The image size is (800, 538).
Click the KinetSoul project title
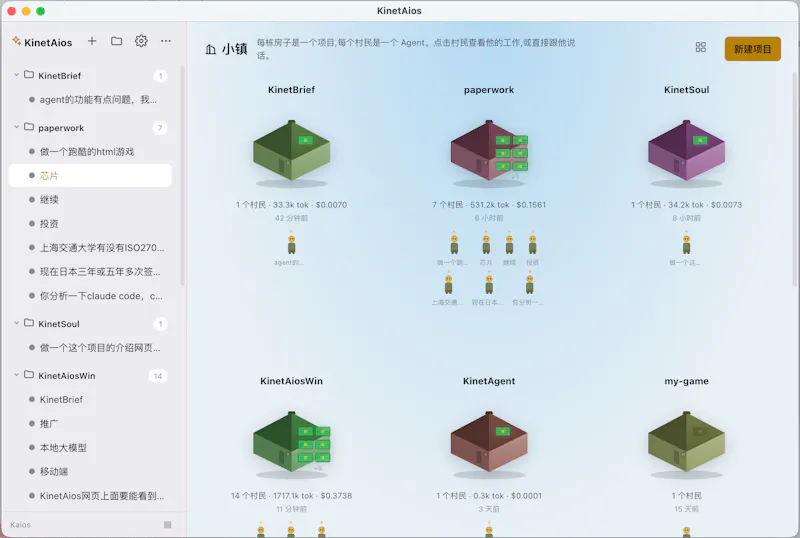[x=686, y=90]
